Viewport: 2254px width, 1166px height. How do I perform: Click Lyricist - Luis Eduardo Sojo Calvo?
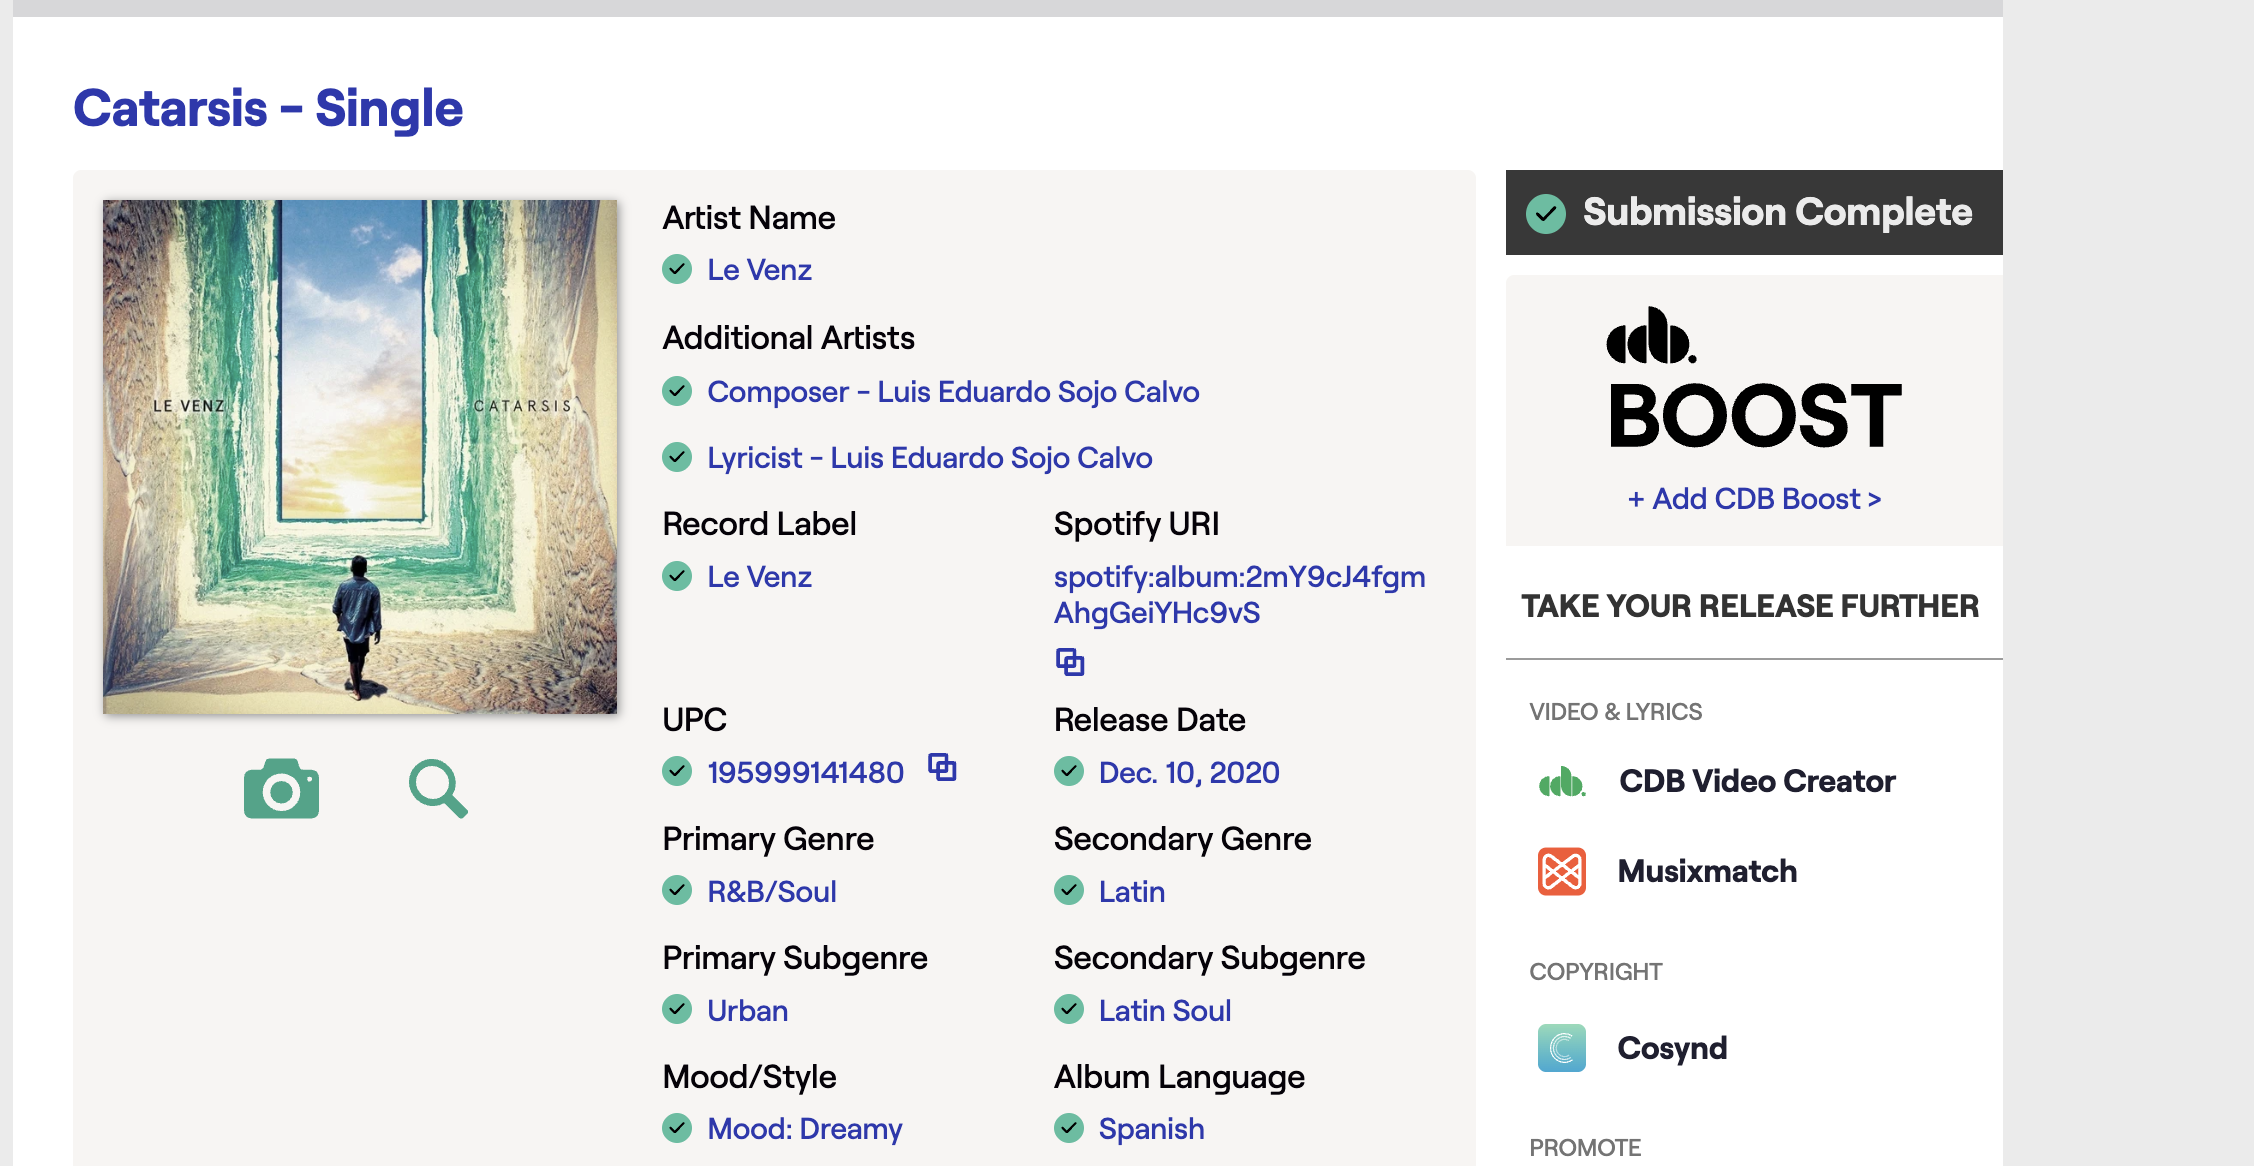930,458
